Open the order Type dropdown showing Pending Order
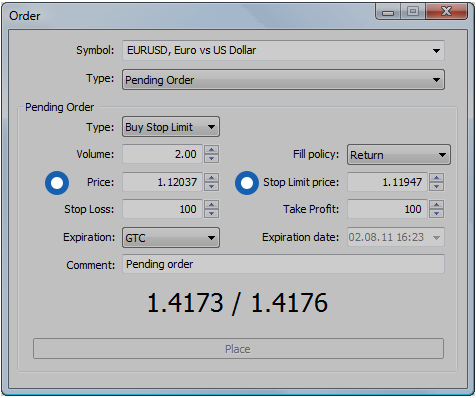This screenshot has width=476, height=398. 283,80
